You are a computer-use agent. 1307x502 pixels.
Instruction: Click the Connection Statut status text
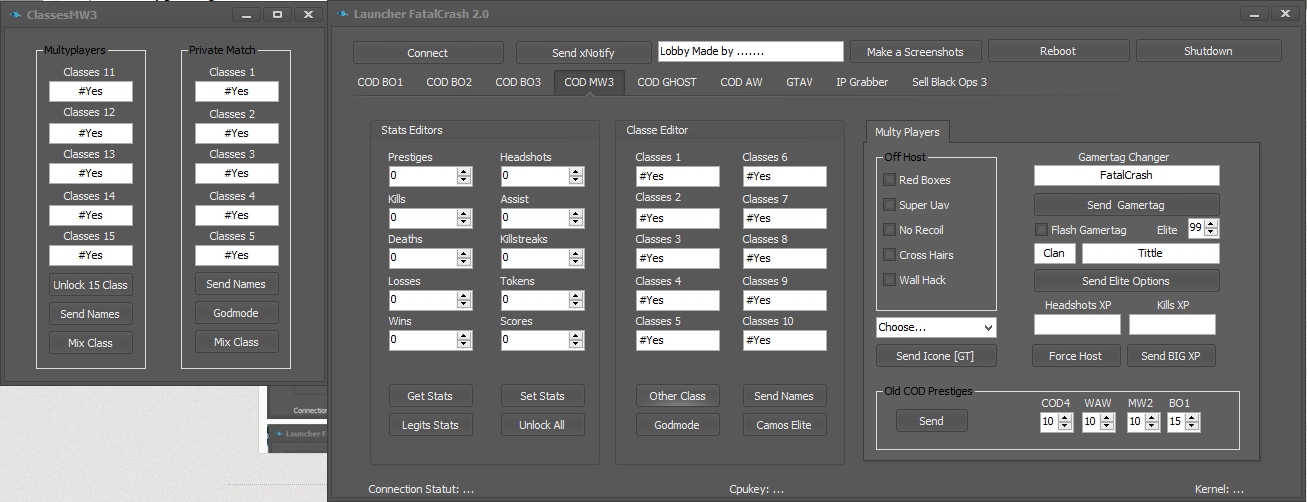pos(421,489)
